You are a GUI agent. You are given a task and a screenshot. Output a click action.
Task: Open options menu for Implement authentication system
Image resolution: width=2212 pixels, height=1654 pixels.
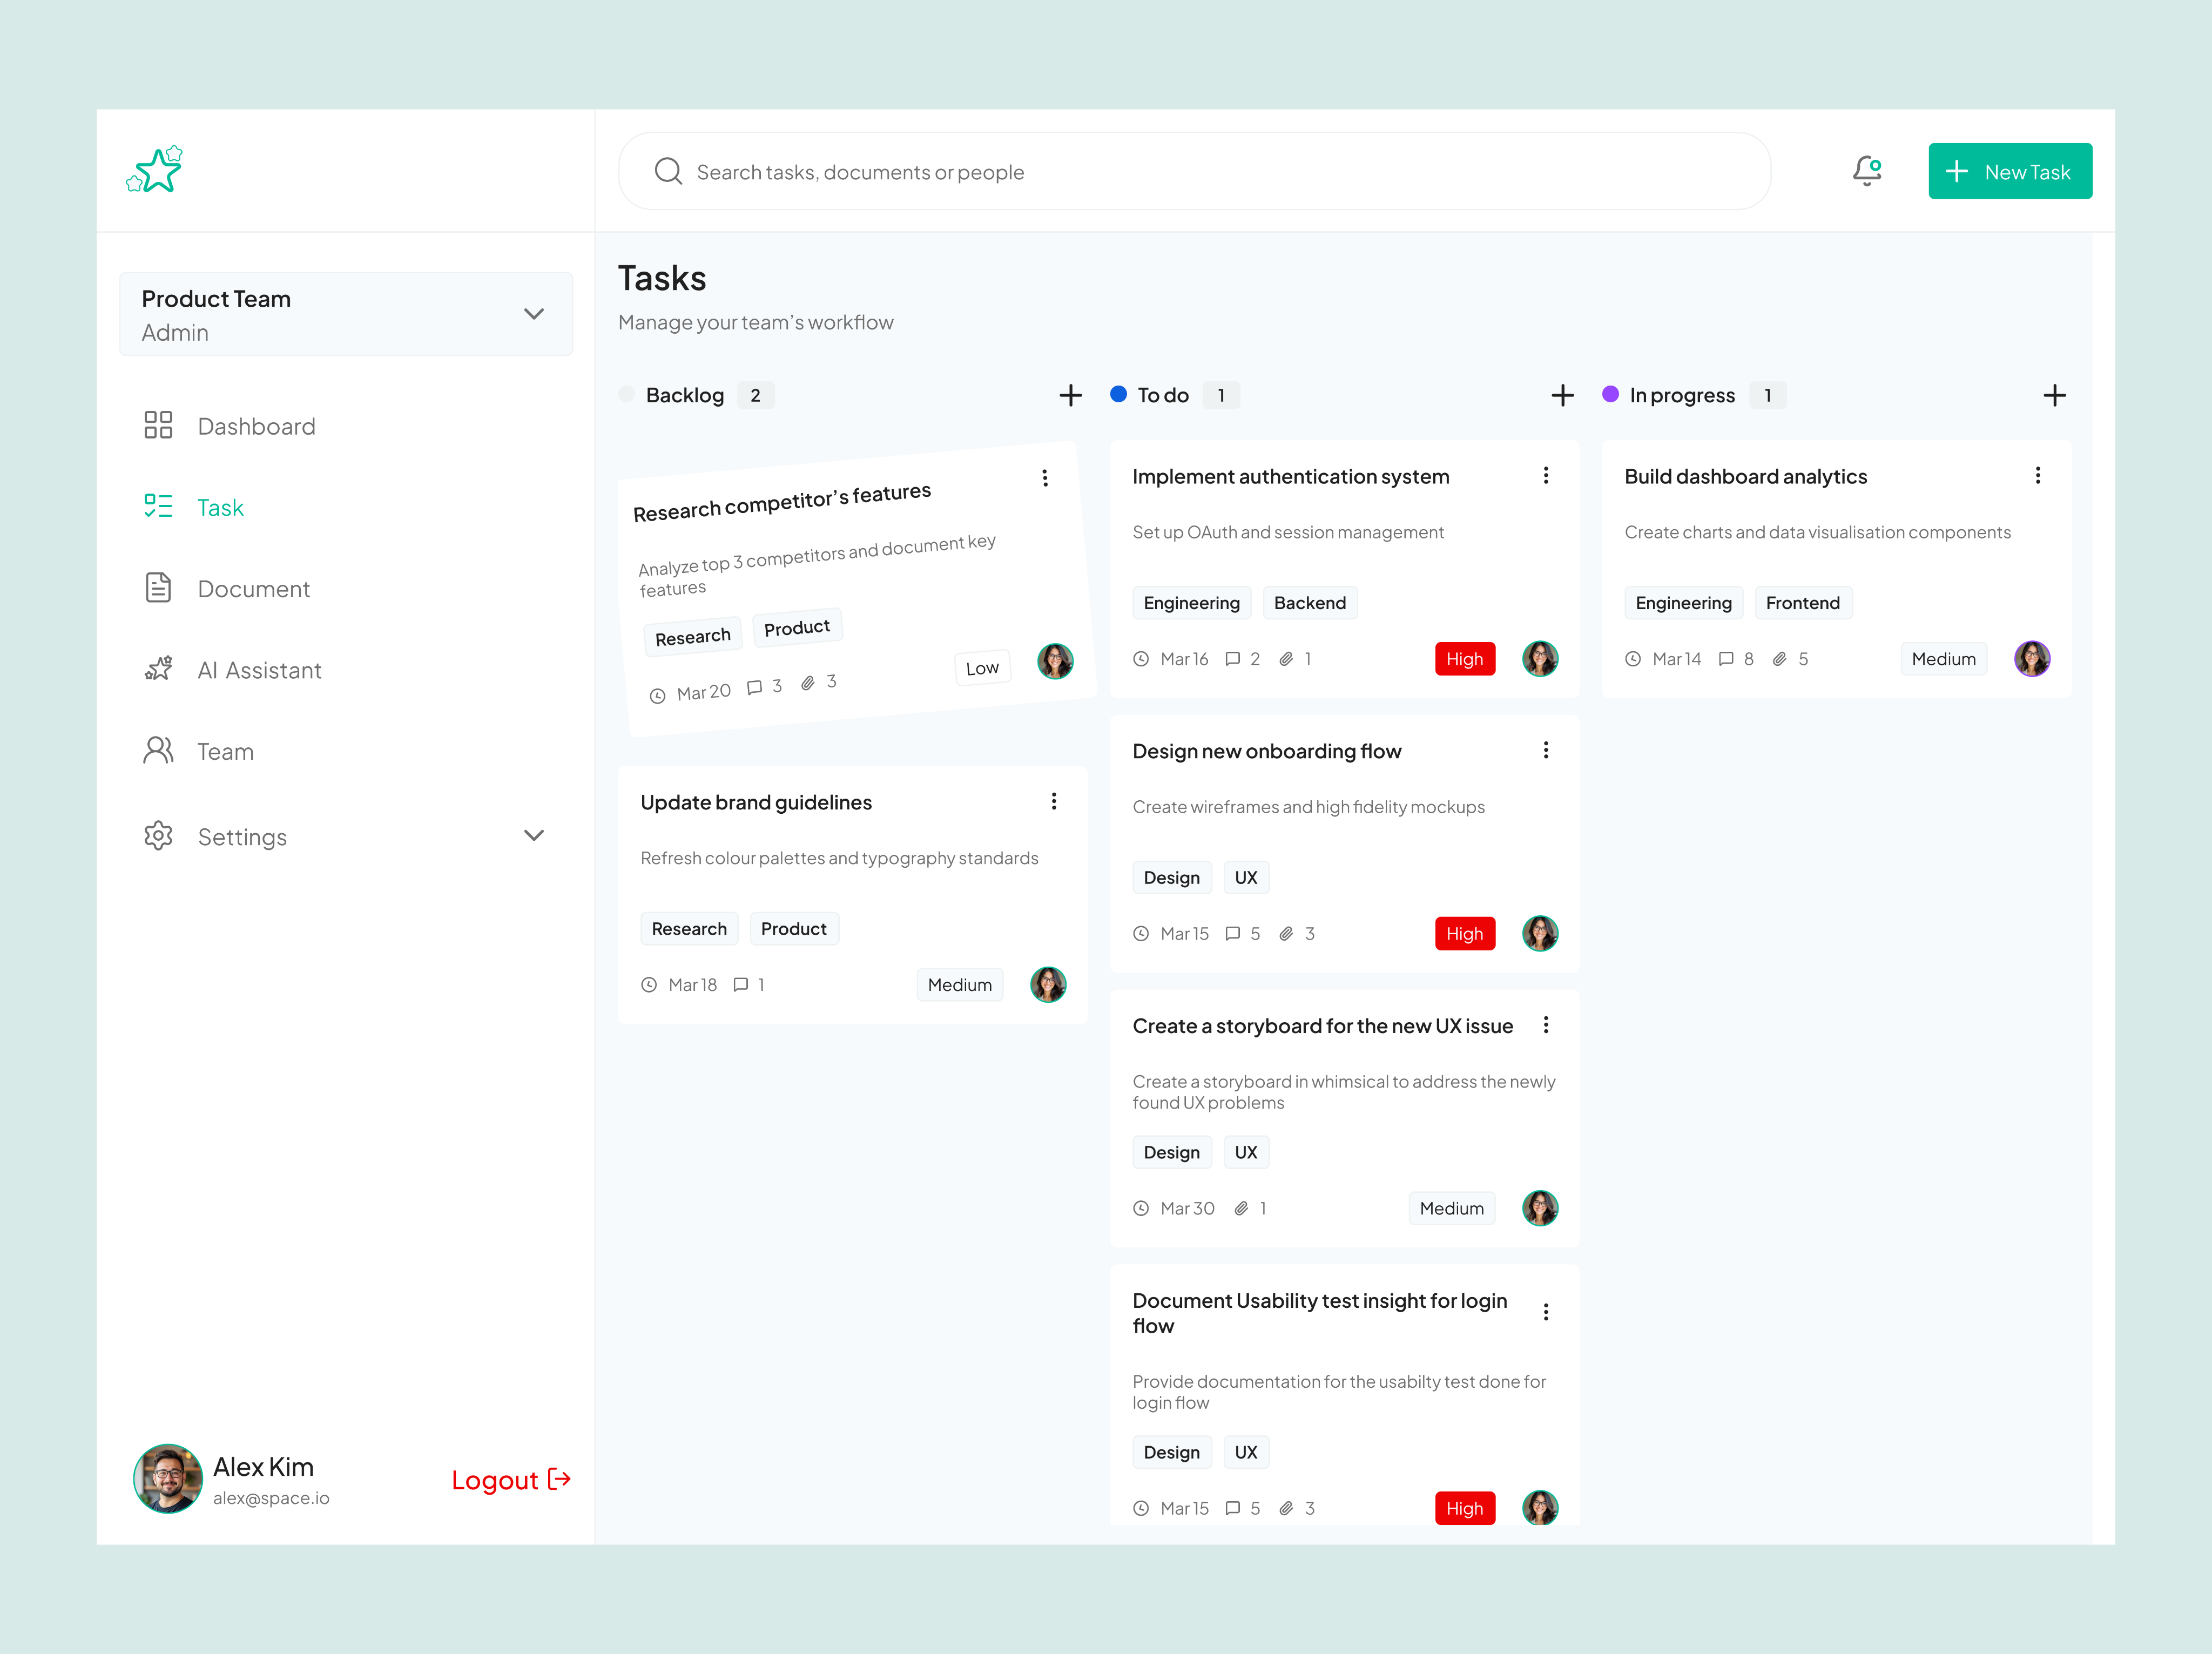coord(1545,476)
